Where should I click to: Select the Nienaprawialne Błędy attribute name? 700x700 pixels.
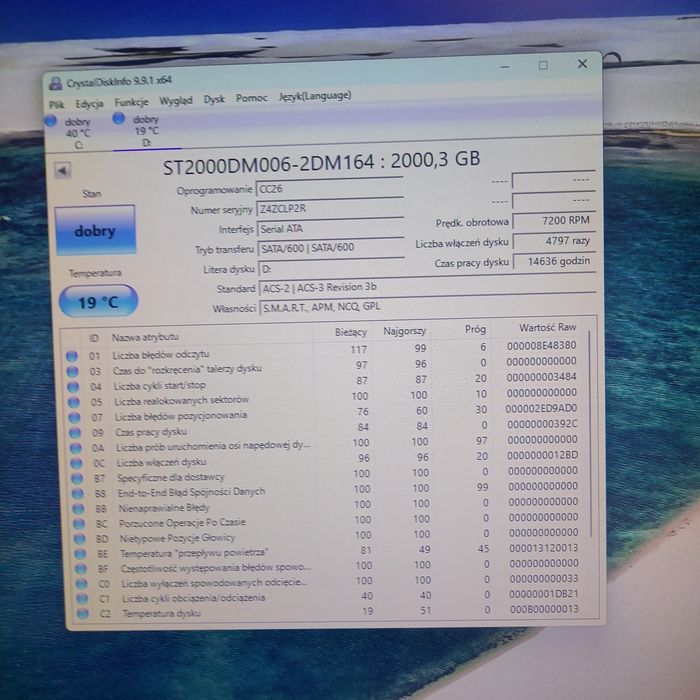[x=164, y=508]
